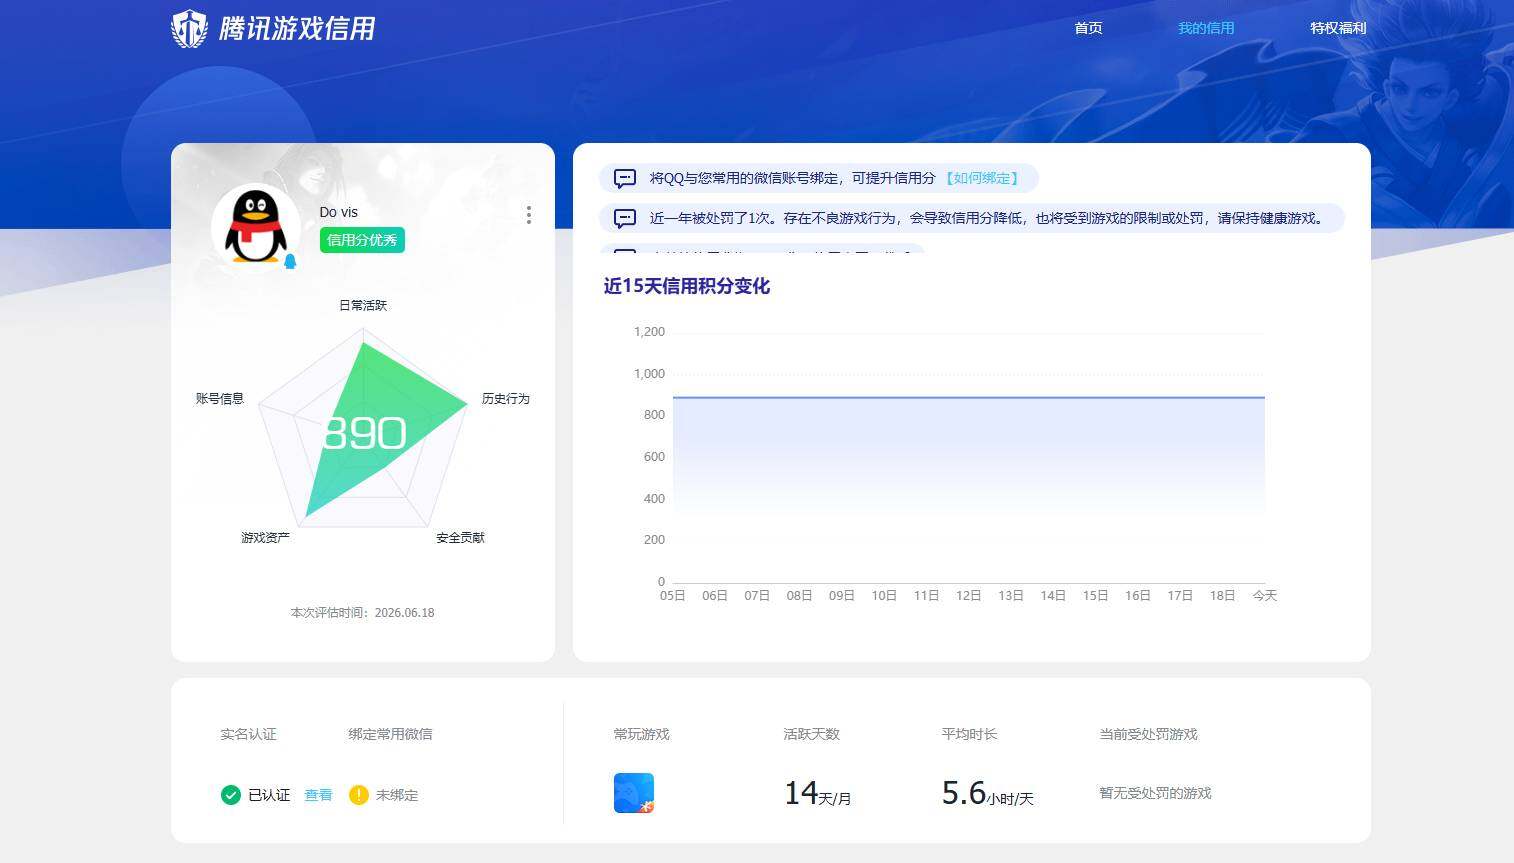Click the small QQ badge on avatar
The image size is (1514, 863).
pos(290,261)
